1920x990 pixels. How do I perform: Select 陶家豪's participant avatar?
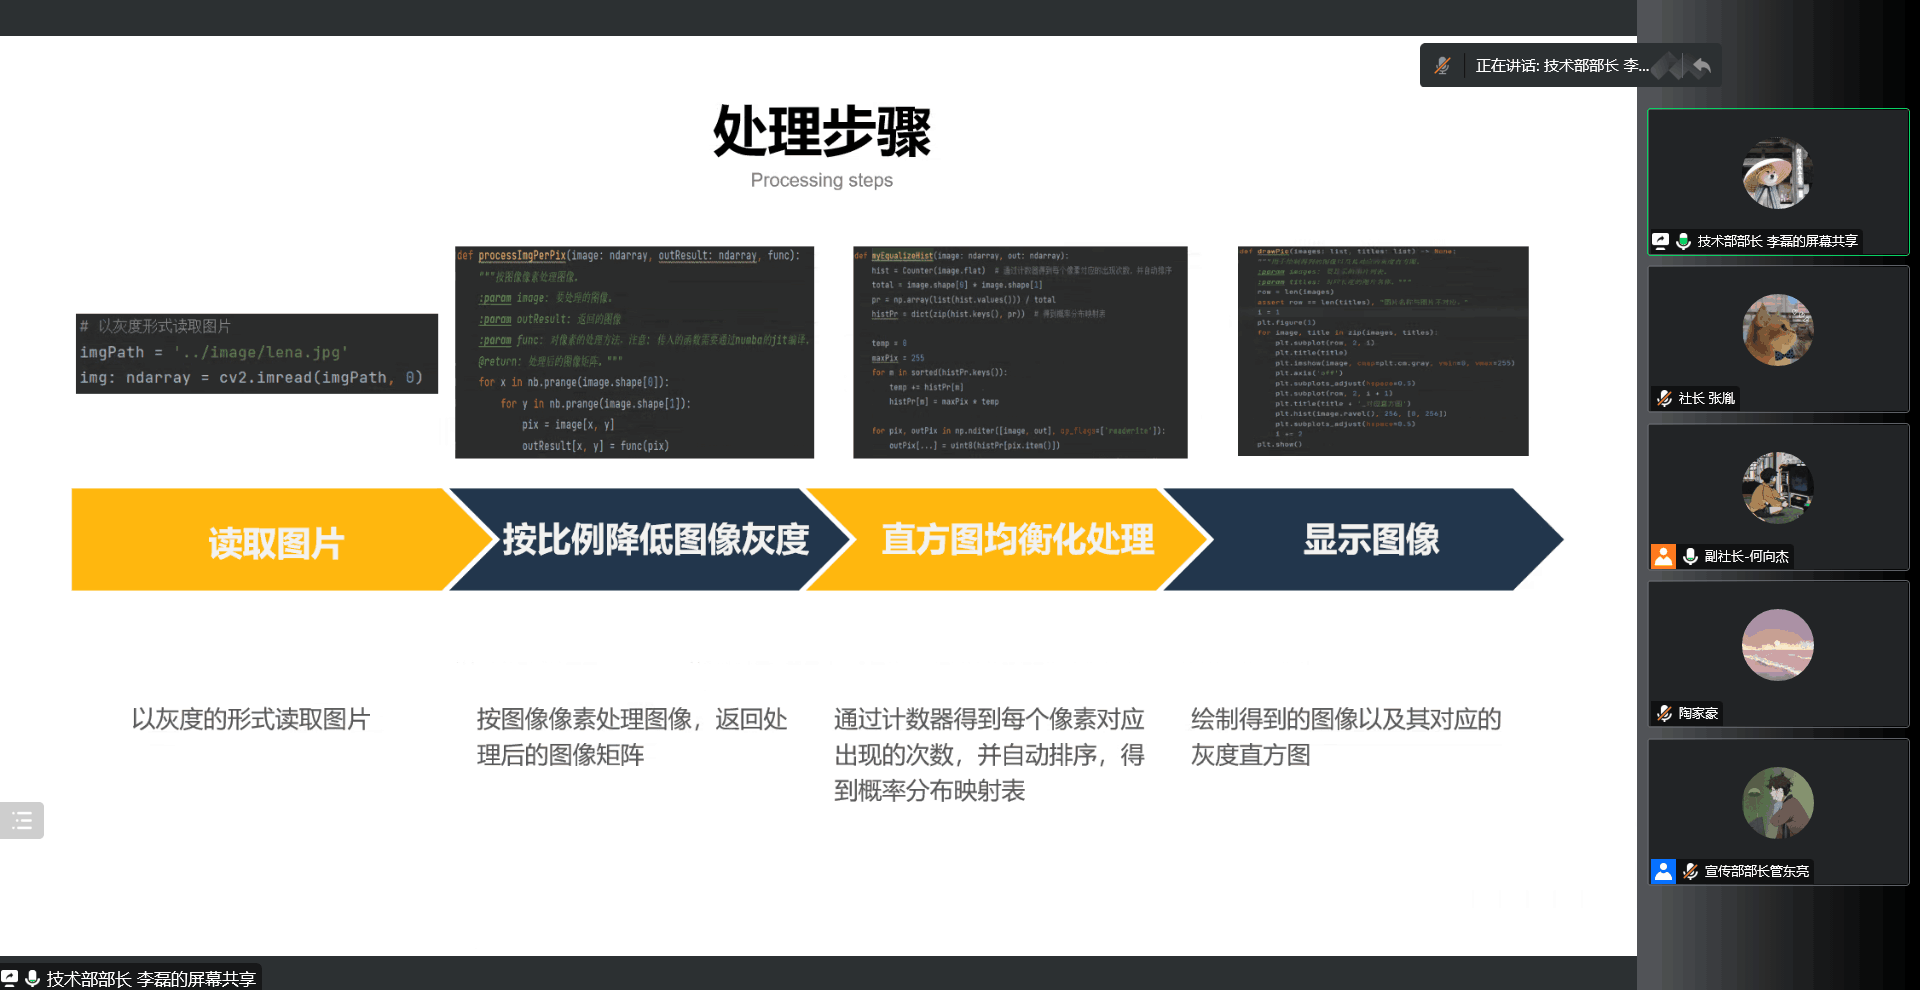coord(1777,645)
